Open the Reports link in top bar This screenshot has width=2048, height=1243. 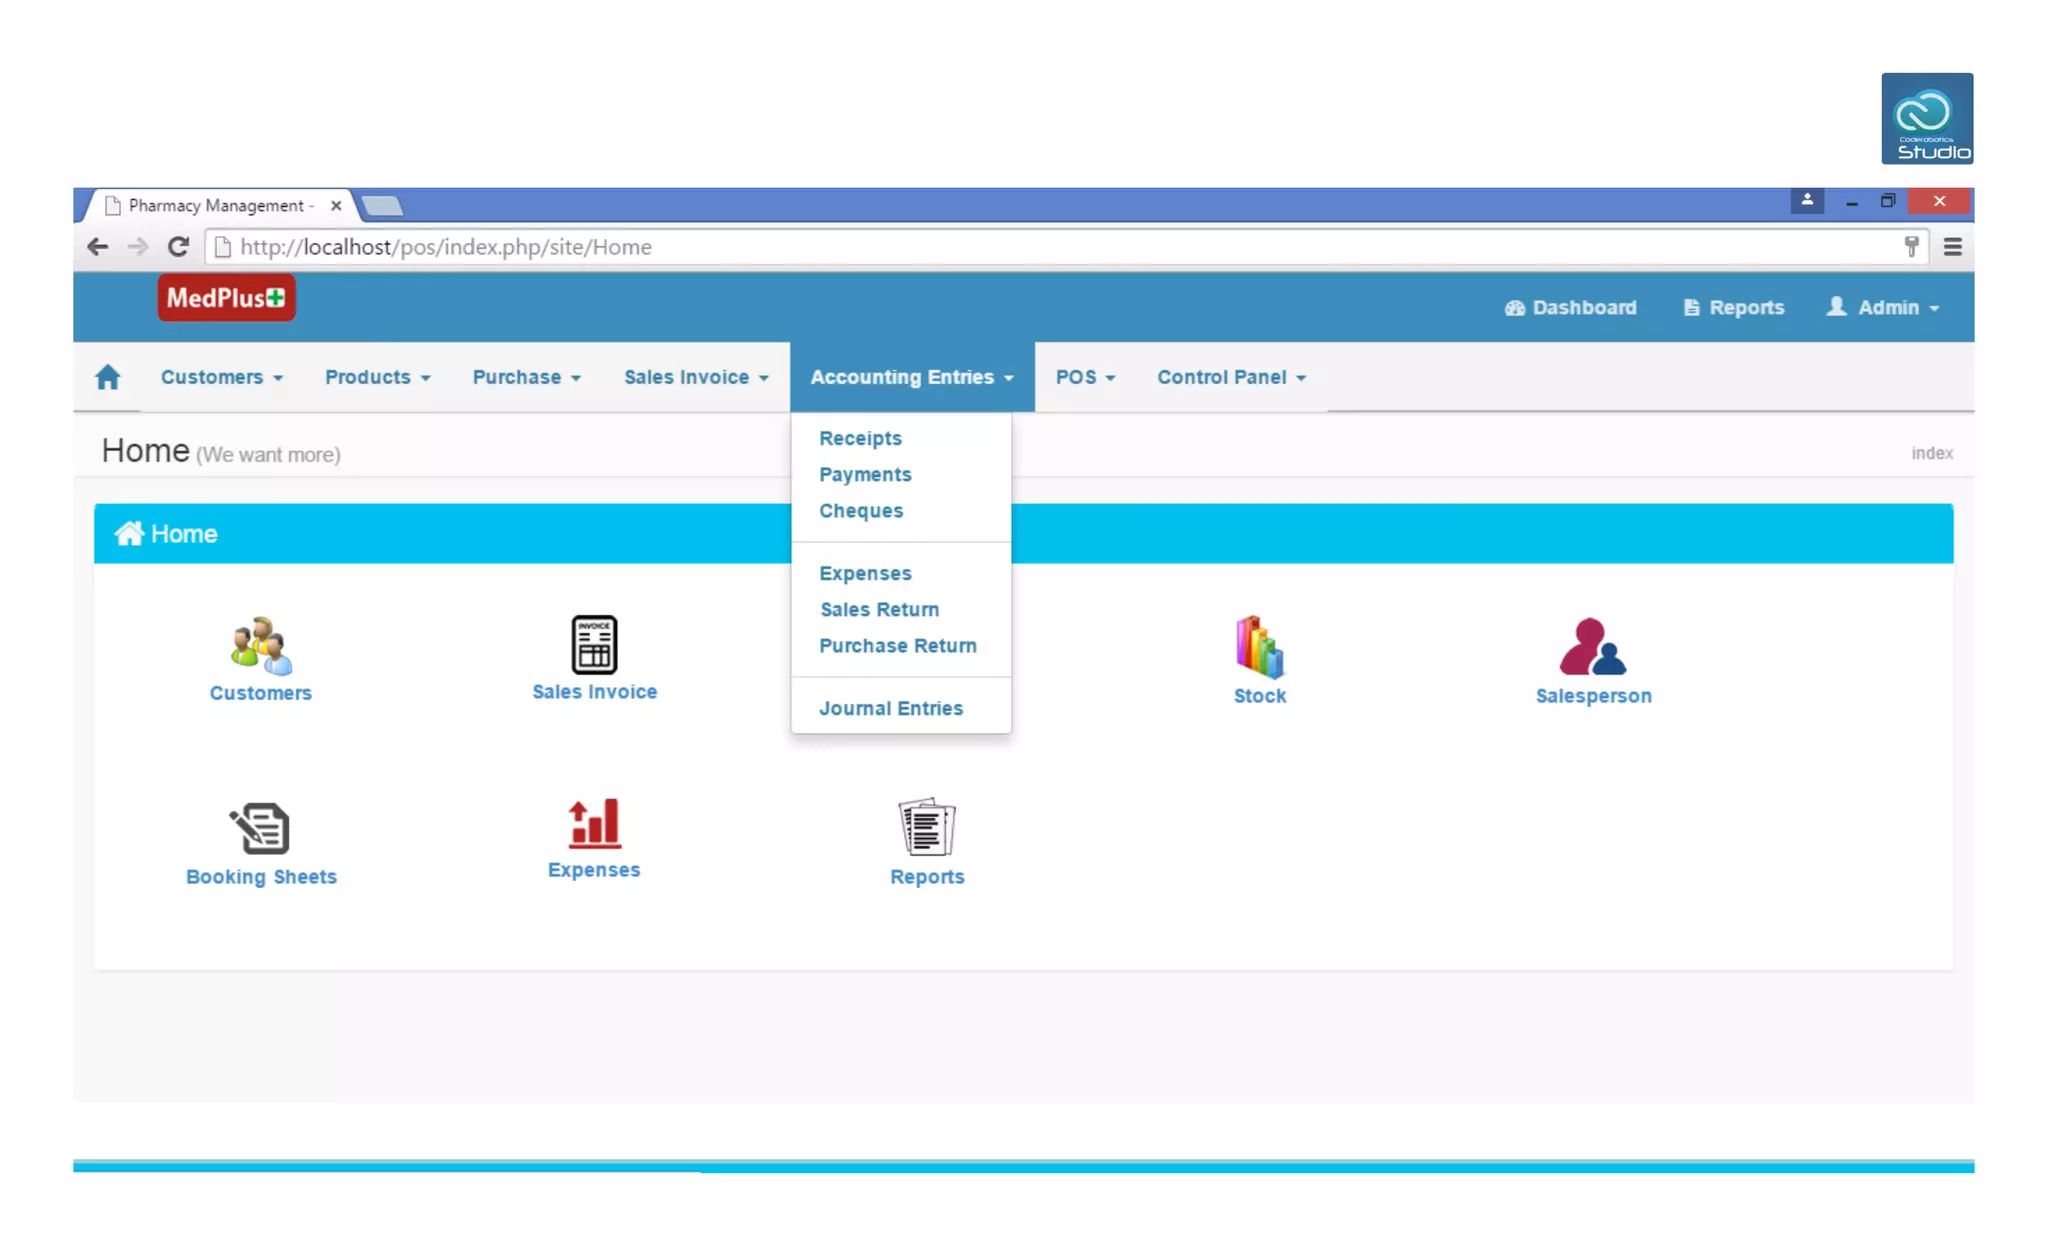click(x=1734, y=307)
